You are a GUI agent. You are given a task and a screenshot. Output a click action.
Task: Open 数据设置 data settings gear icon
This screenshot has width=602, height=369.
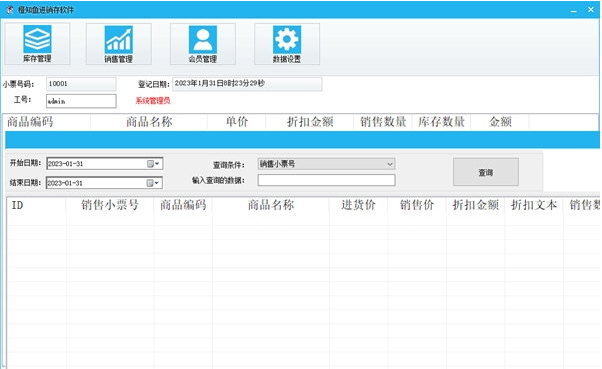[287, 44]
